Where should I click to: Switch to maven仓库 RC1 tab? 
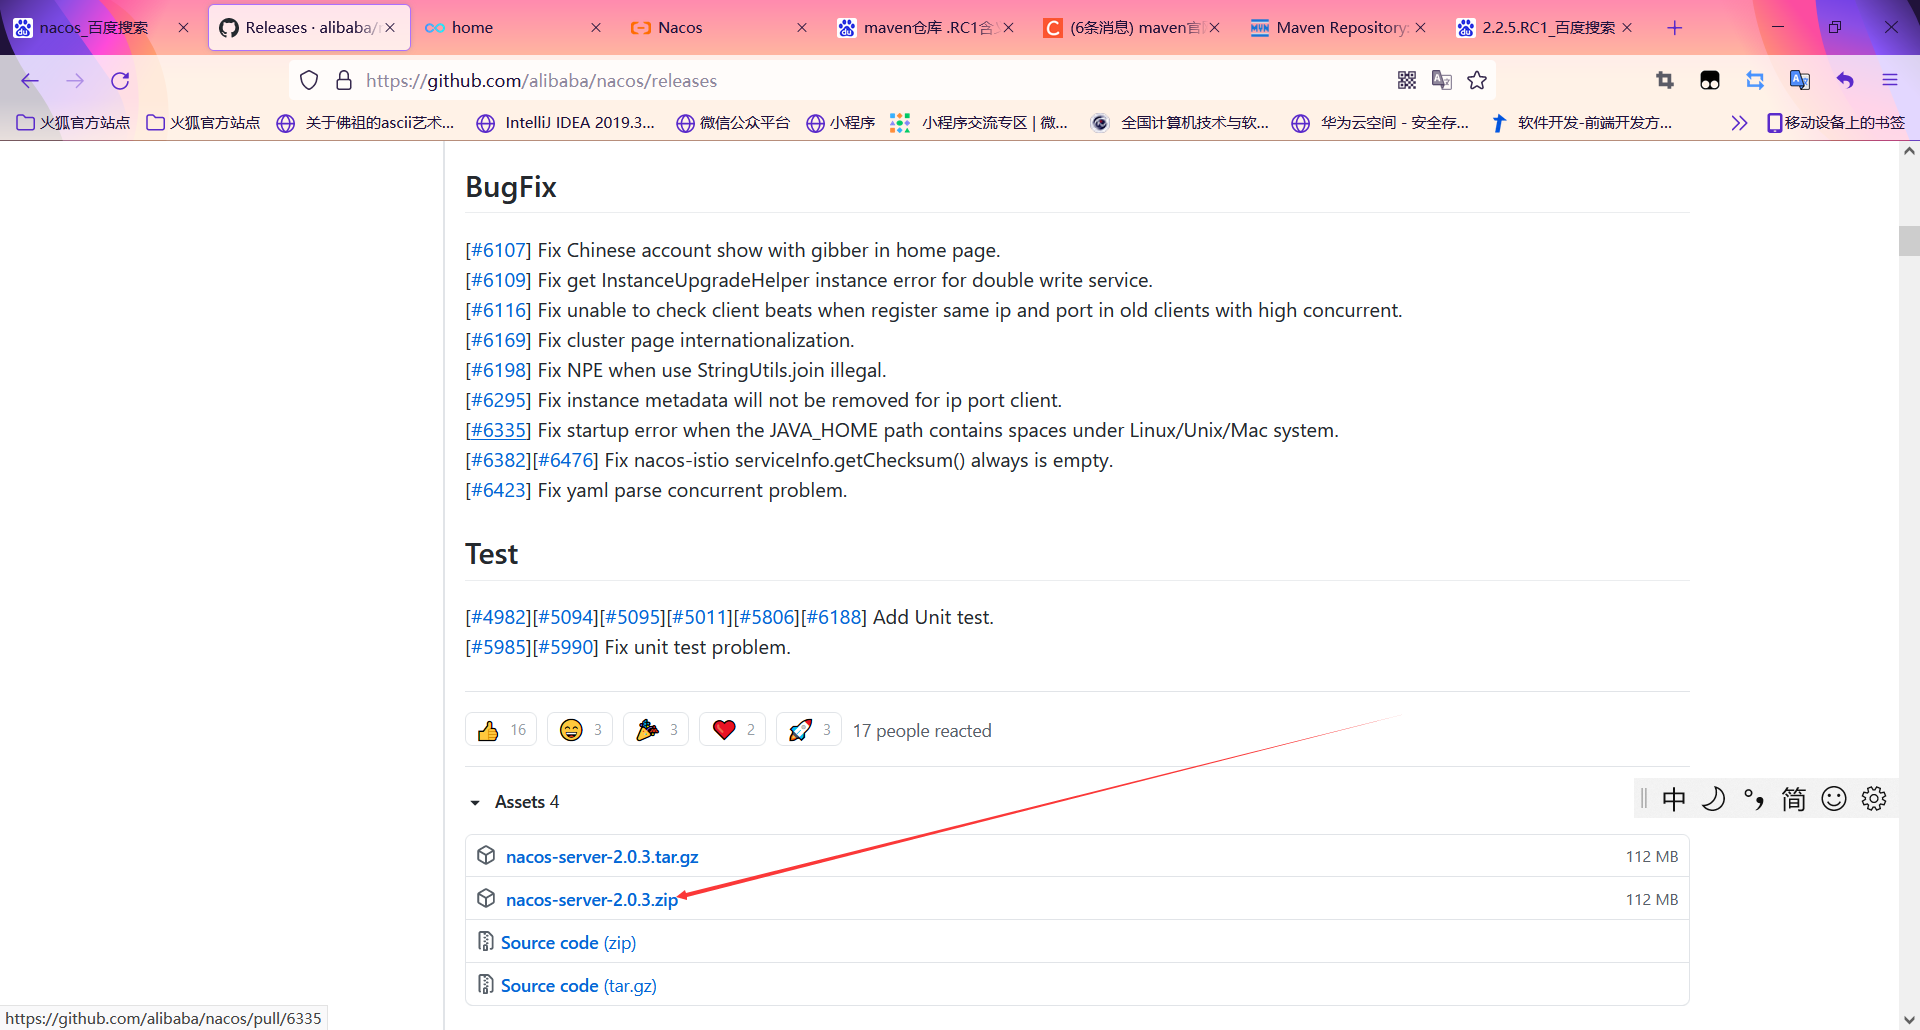(925, 28)
